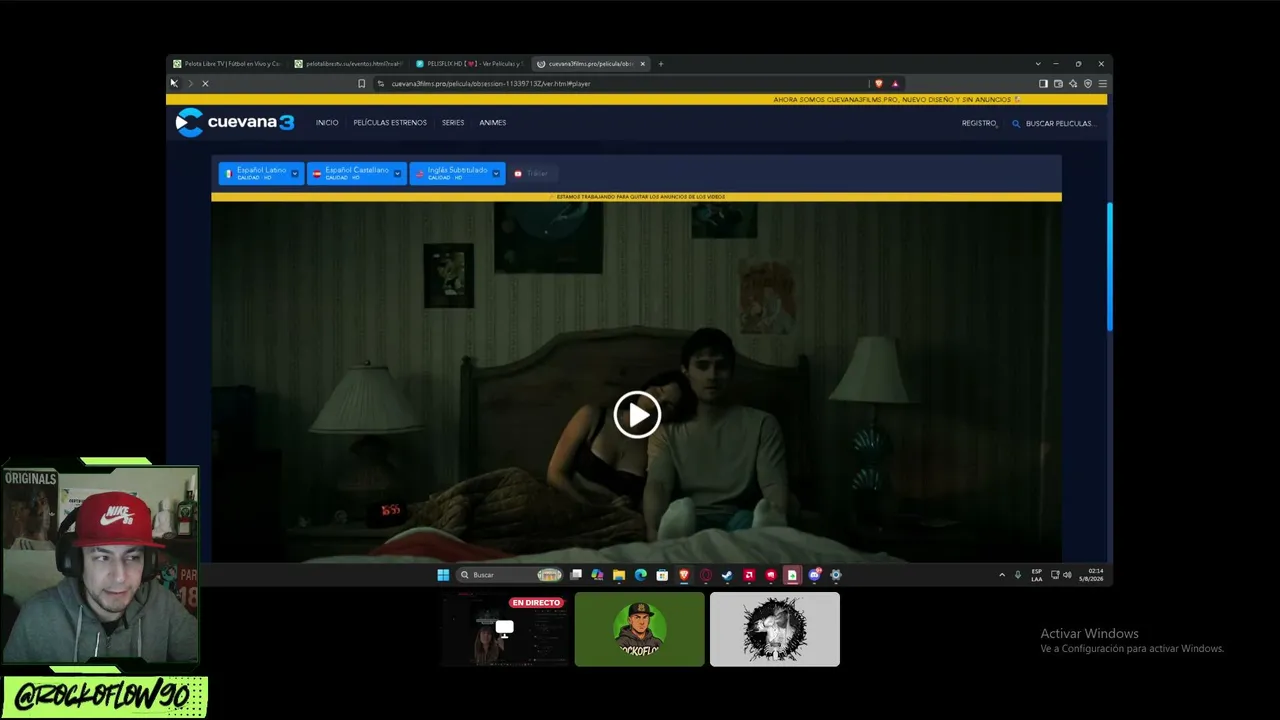Image resolution: width=1280 pixels, height=720 pixels.
Task: Open Brave Shields icon
Action: tap(879, 84)
